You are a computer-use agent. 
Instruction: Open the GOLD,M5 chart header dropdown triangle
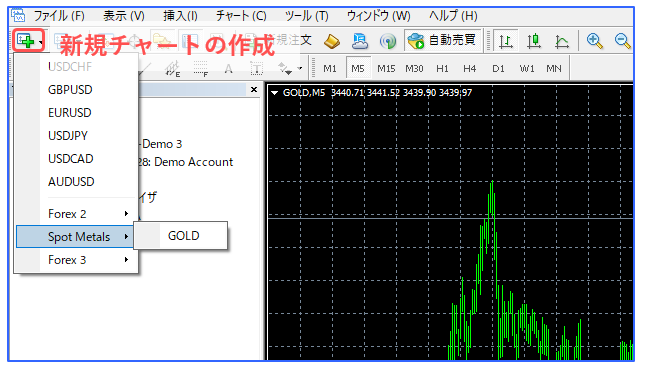click(274, 93)
